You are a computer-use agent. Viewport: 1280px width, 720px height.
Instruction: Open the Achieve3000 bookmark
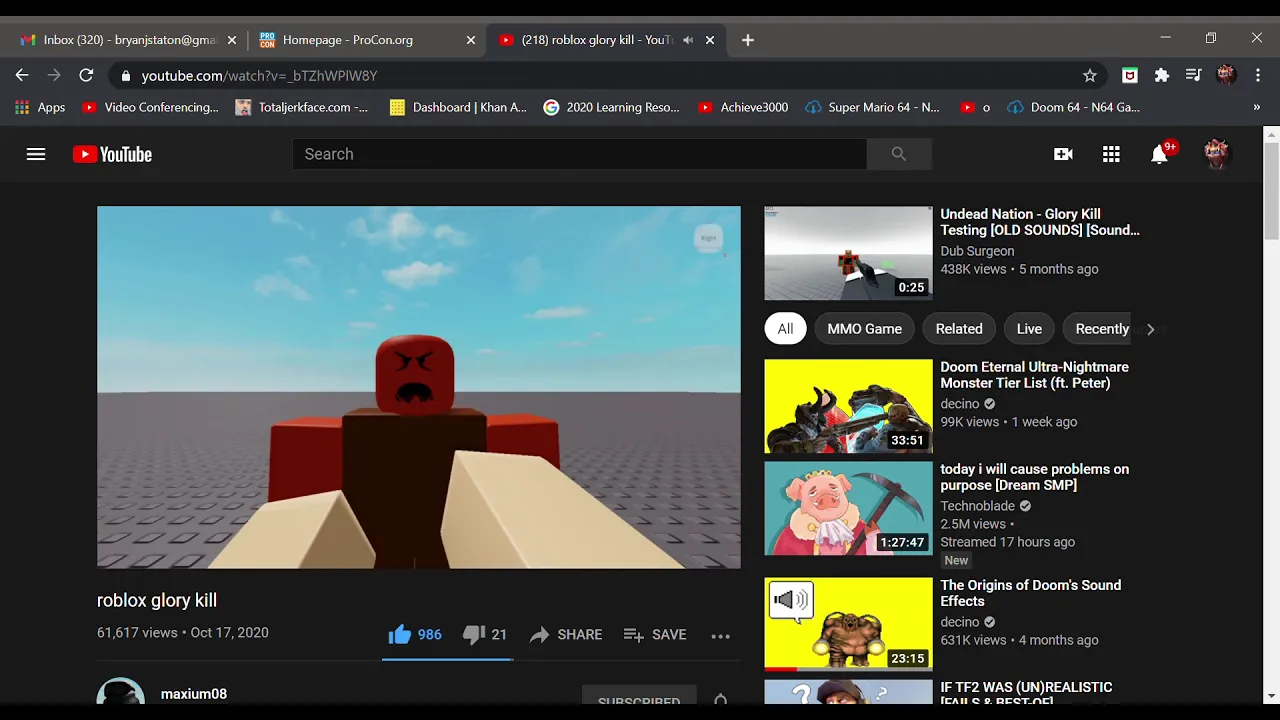coord(743,107)
